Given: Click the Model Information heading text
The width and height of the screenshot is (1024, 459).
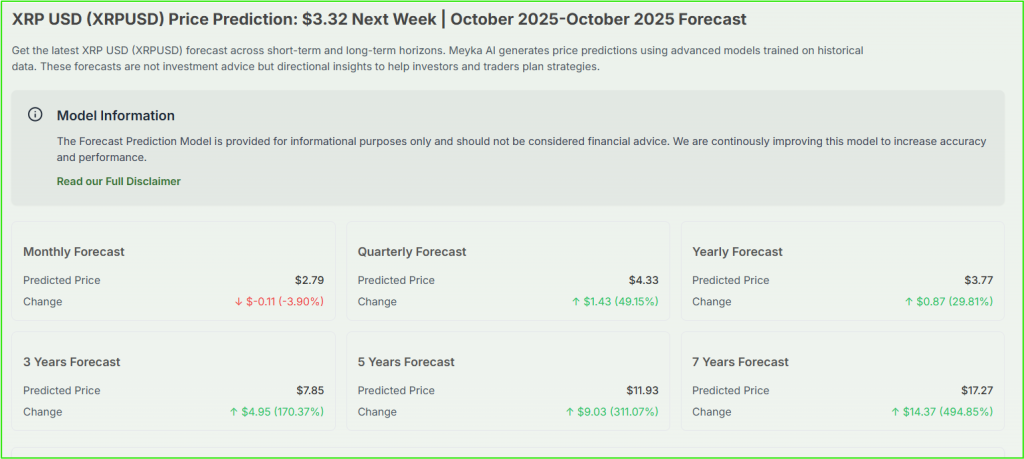Looking at the screenshot, I should point(116,115).
